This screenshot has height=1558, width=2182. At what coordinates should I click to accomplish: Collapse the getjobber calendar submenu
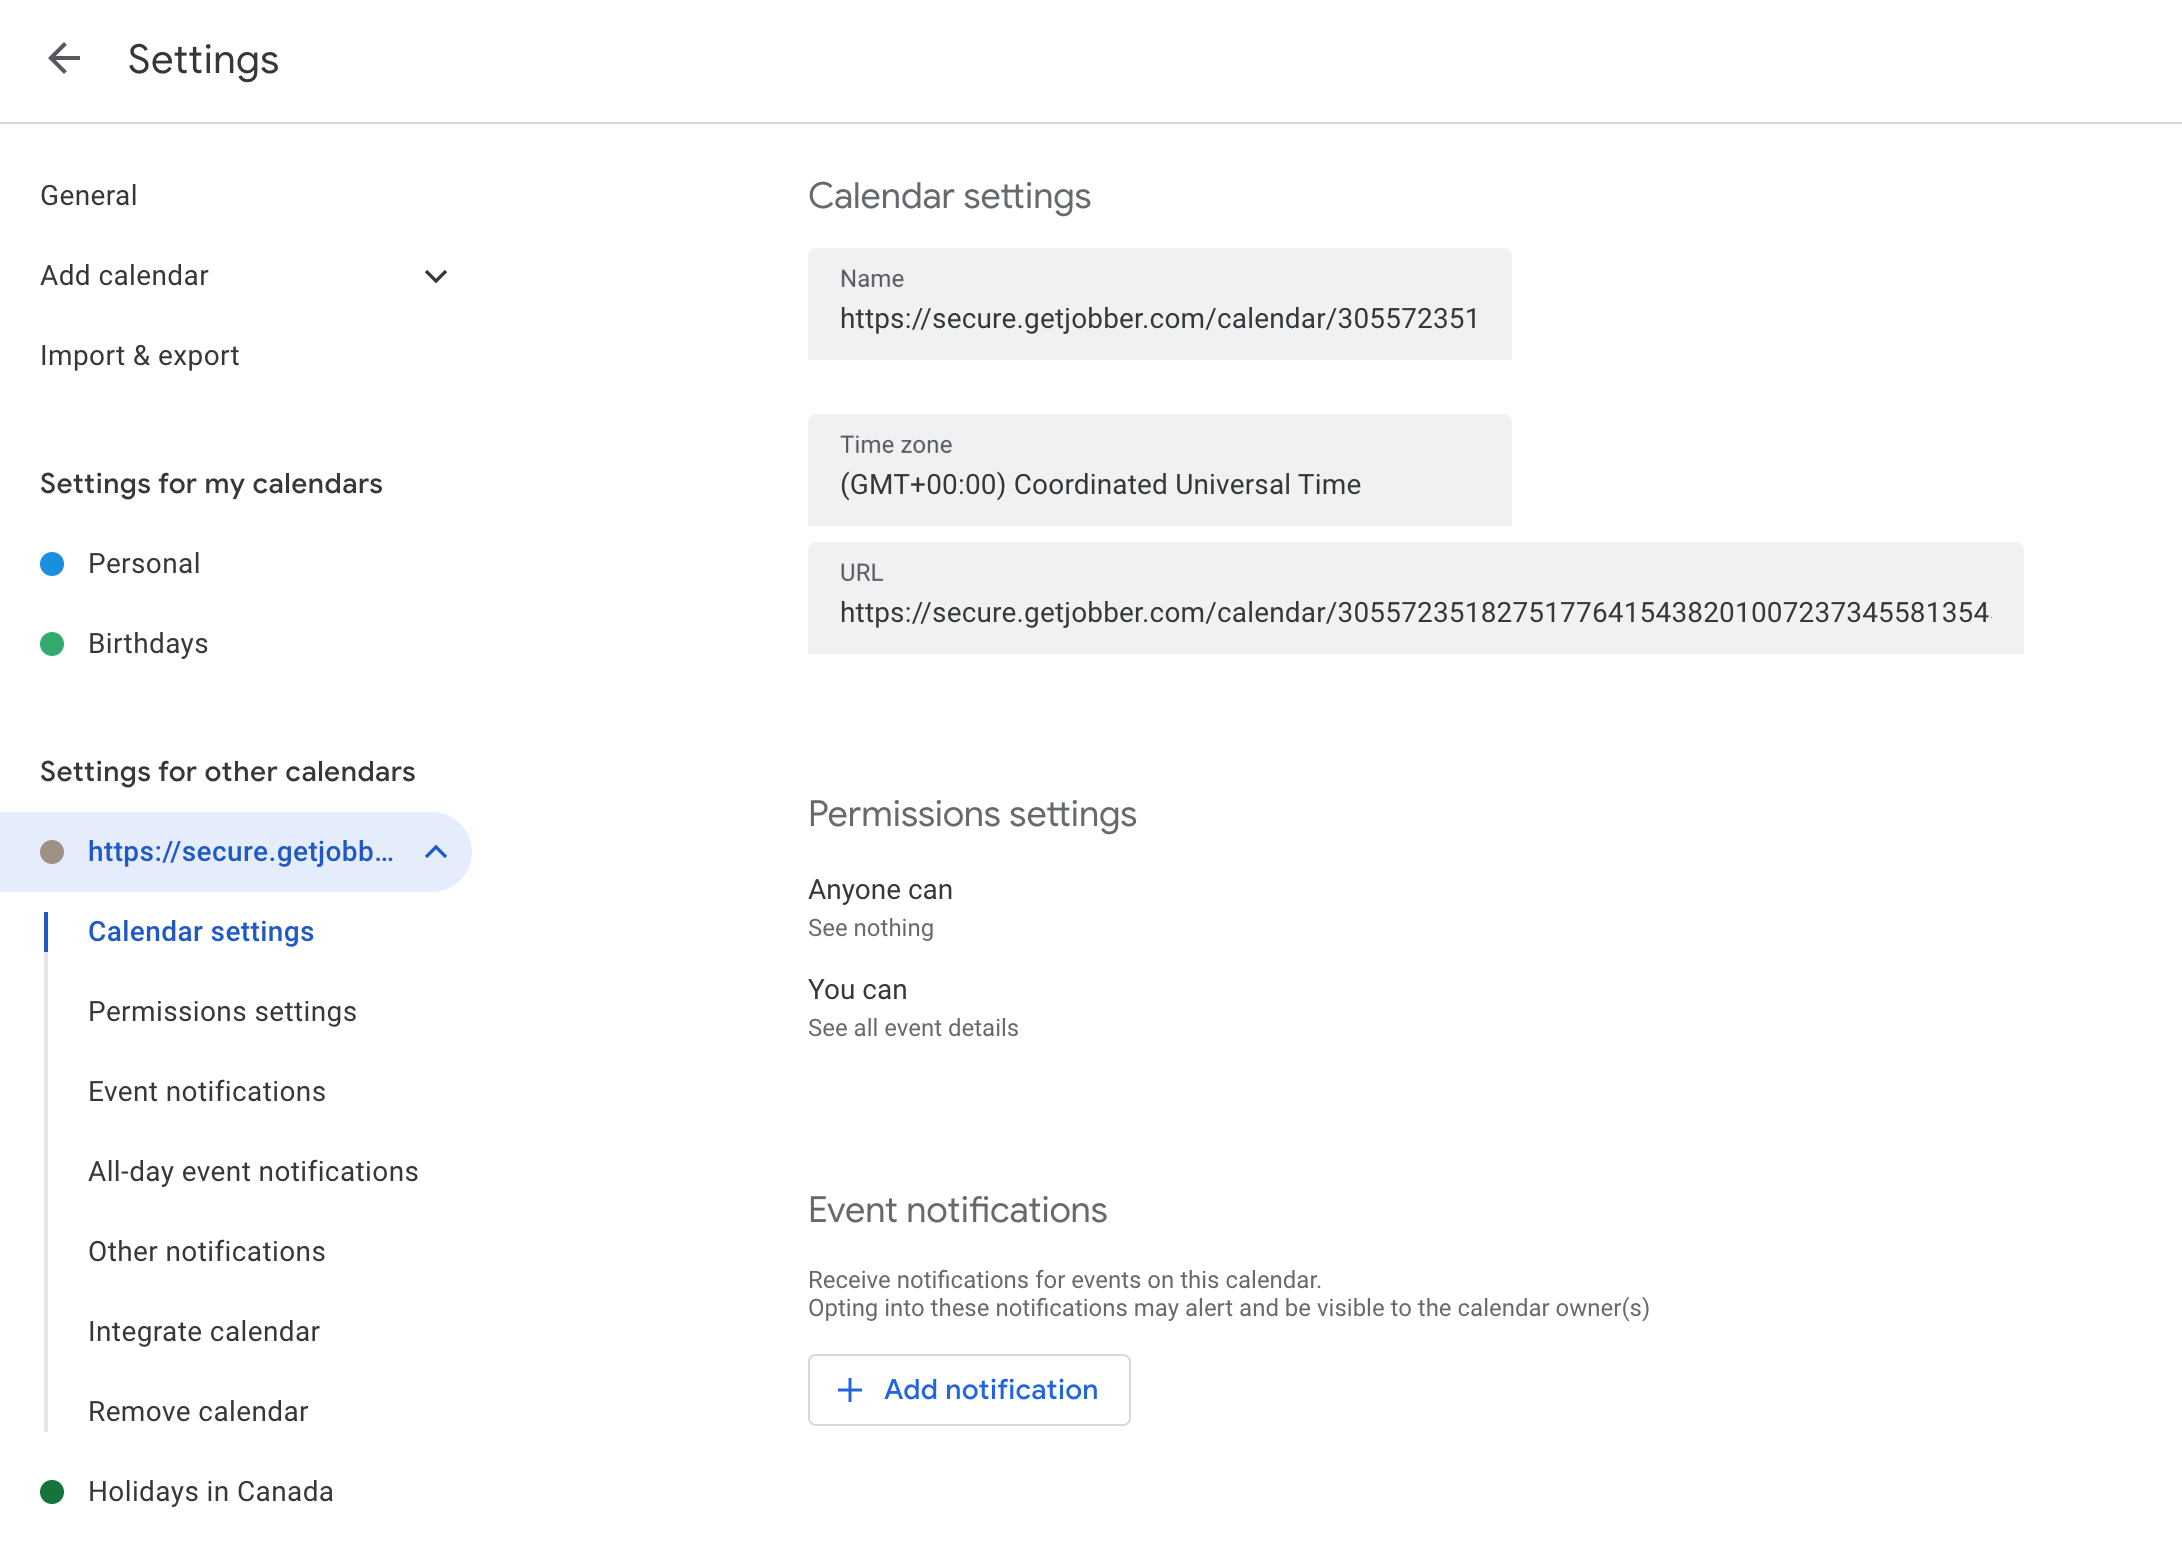tap(436, 852)
